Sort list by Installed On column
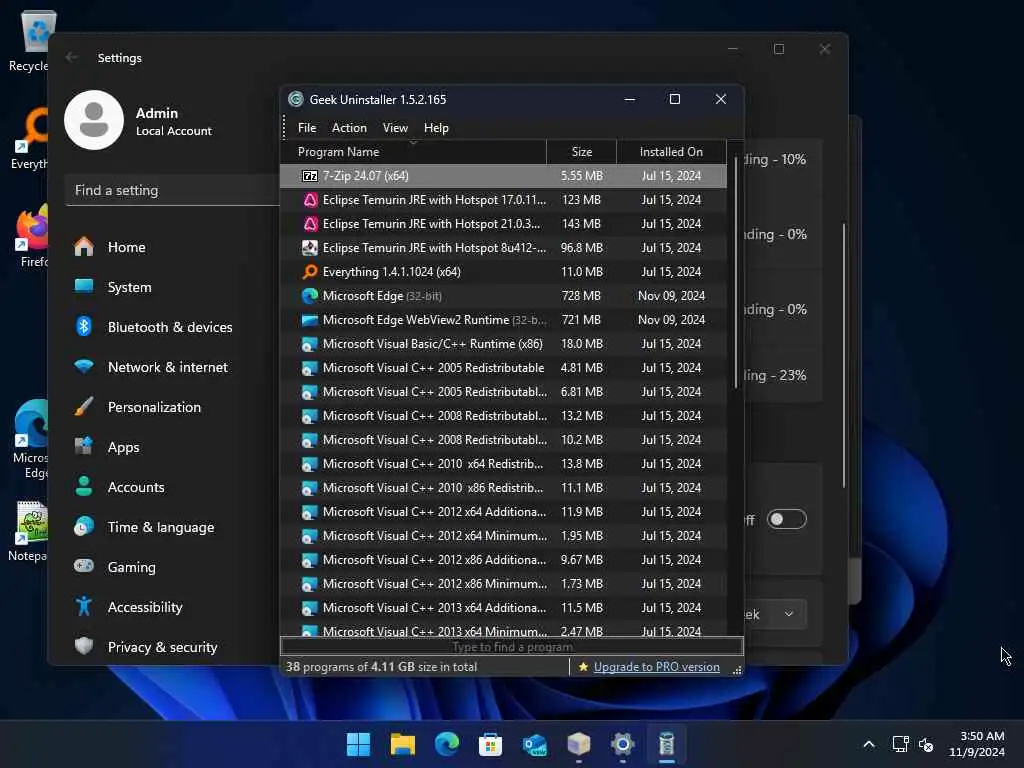Viewport: 1024px width, 768px height. (x=671, y=152)
